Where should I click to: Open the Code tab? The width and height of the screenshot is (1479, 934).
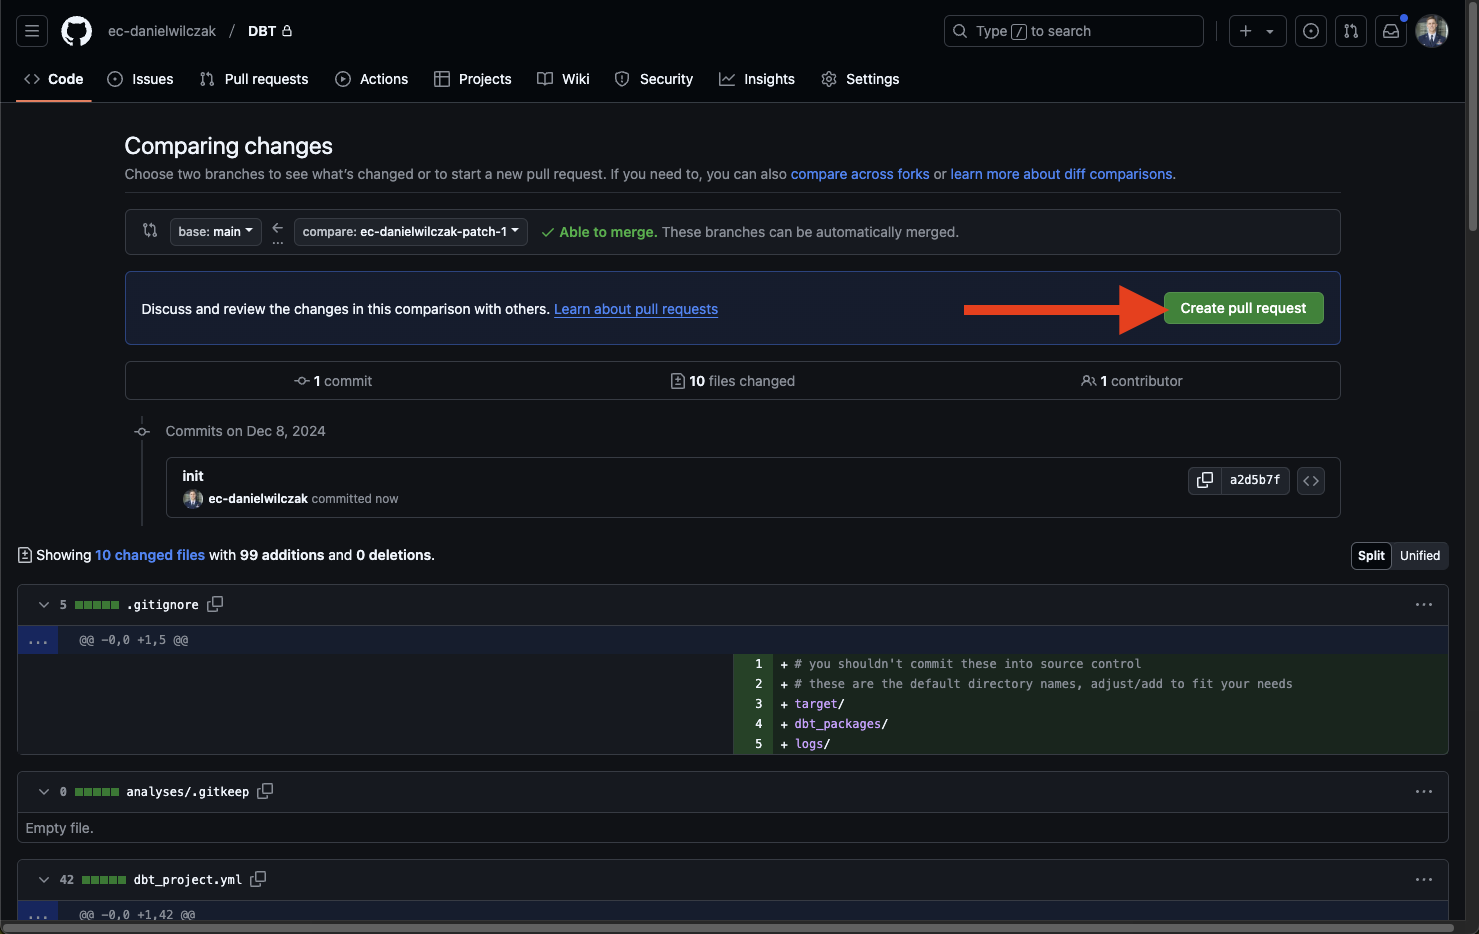coord(54,79)
